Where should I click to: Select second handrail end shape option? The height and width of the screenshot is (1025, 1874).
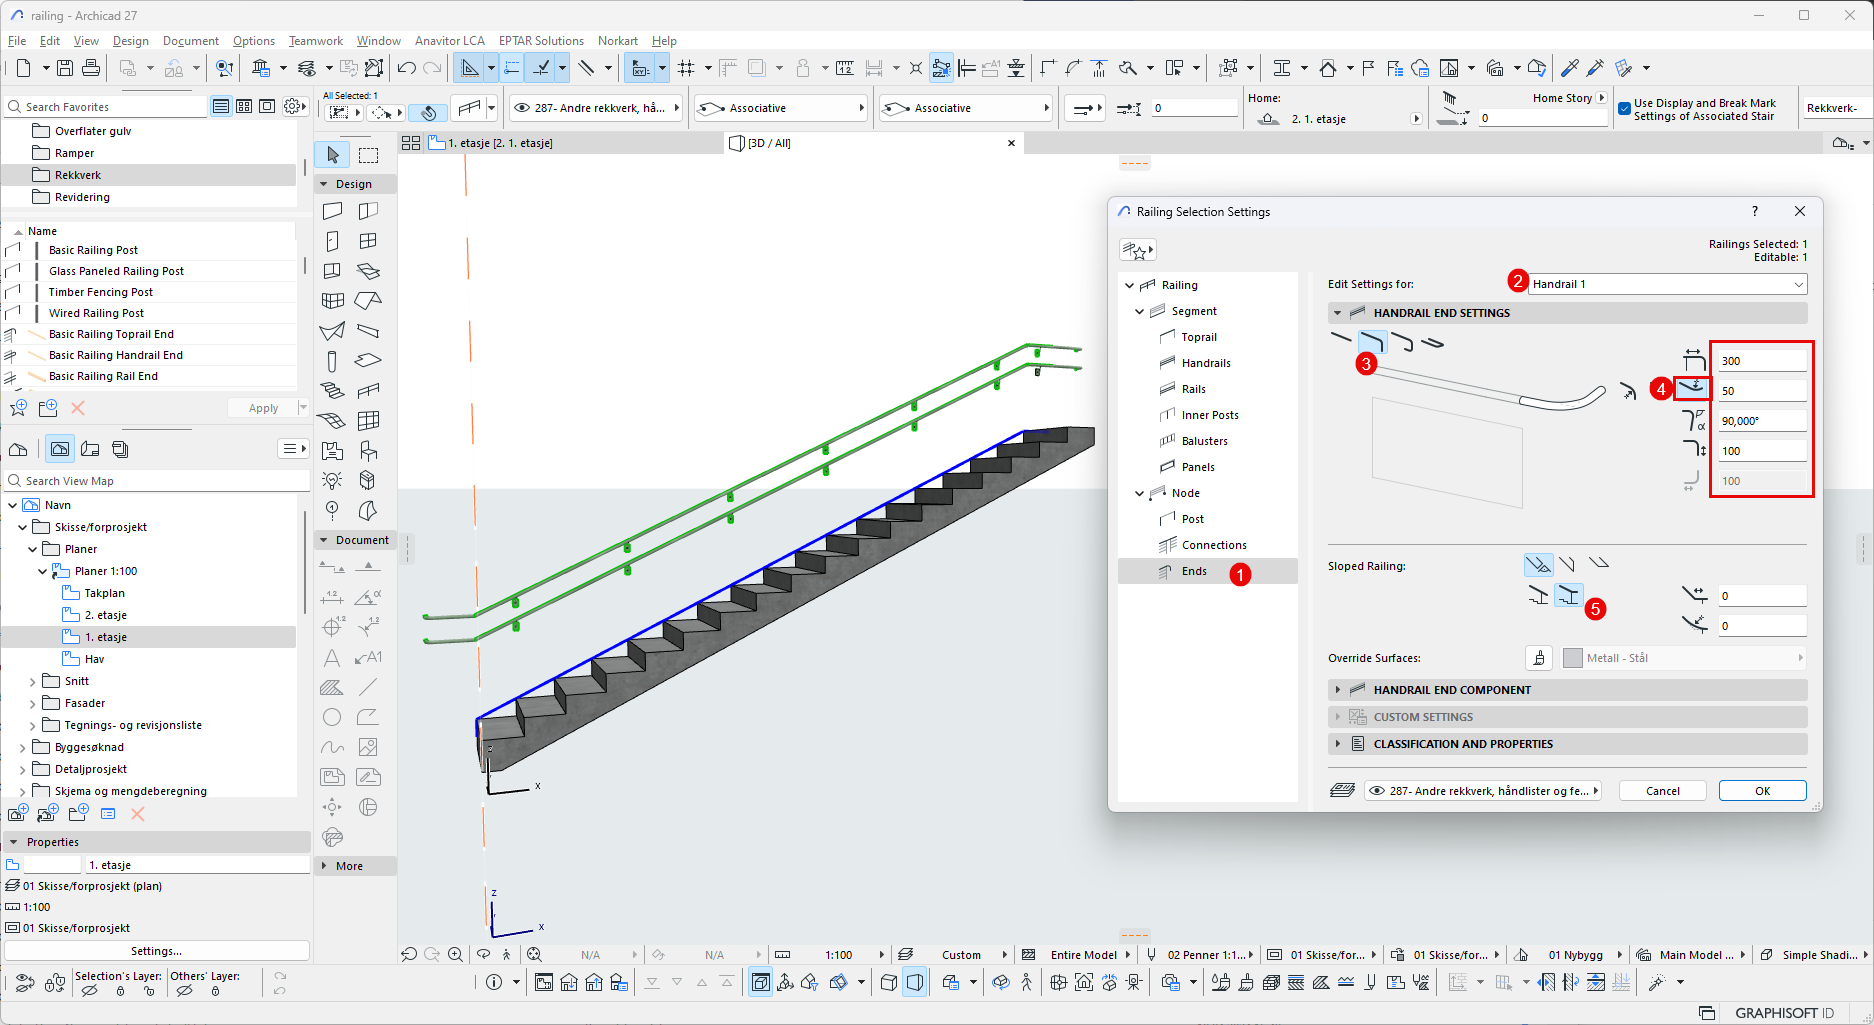[1372, 342]
